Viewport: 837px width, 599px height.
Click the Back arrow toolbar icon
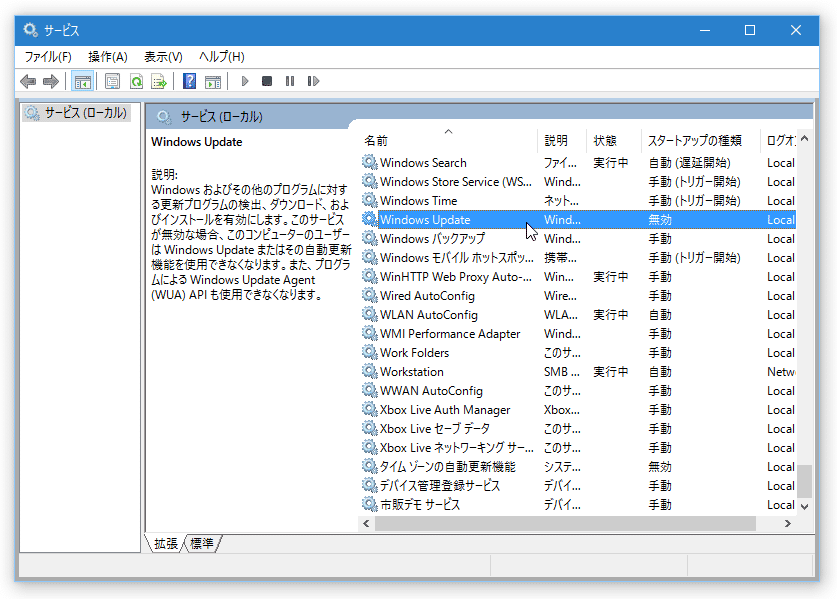point(28,81)
